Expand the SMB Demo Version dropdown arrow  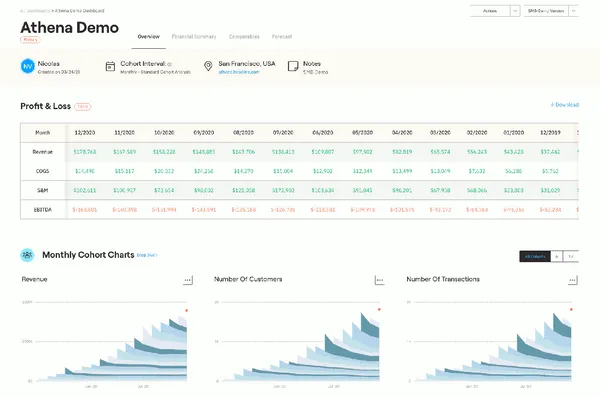(573, 11)
